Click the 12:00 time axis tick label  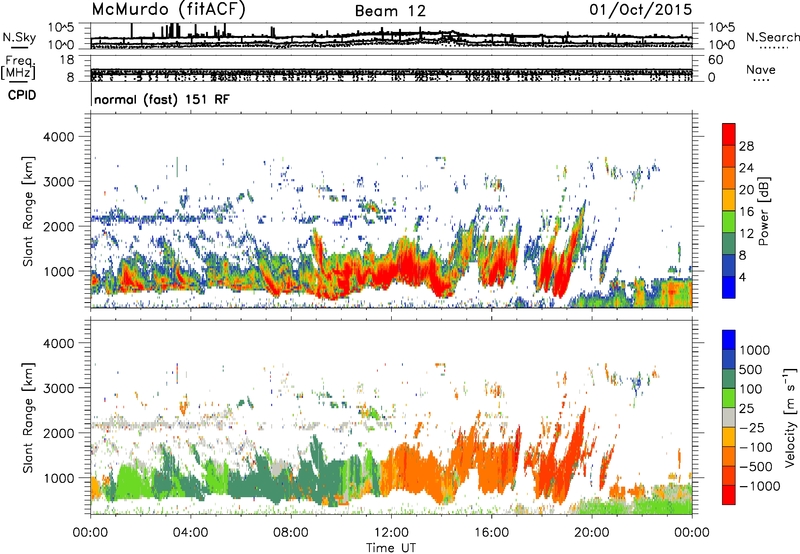click(391, 533)
